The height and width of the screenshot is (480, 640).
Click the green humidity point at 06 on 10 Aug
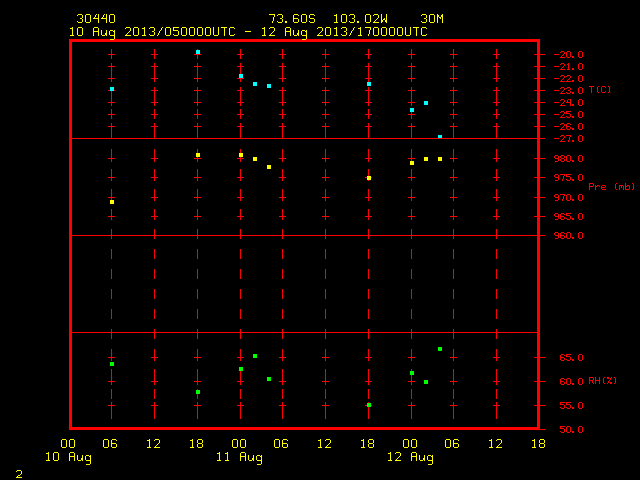pyautogui.click(x=112, y=364)
